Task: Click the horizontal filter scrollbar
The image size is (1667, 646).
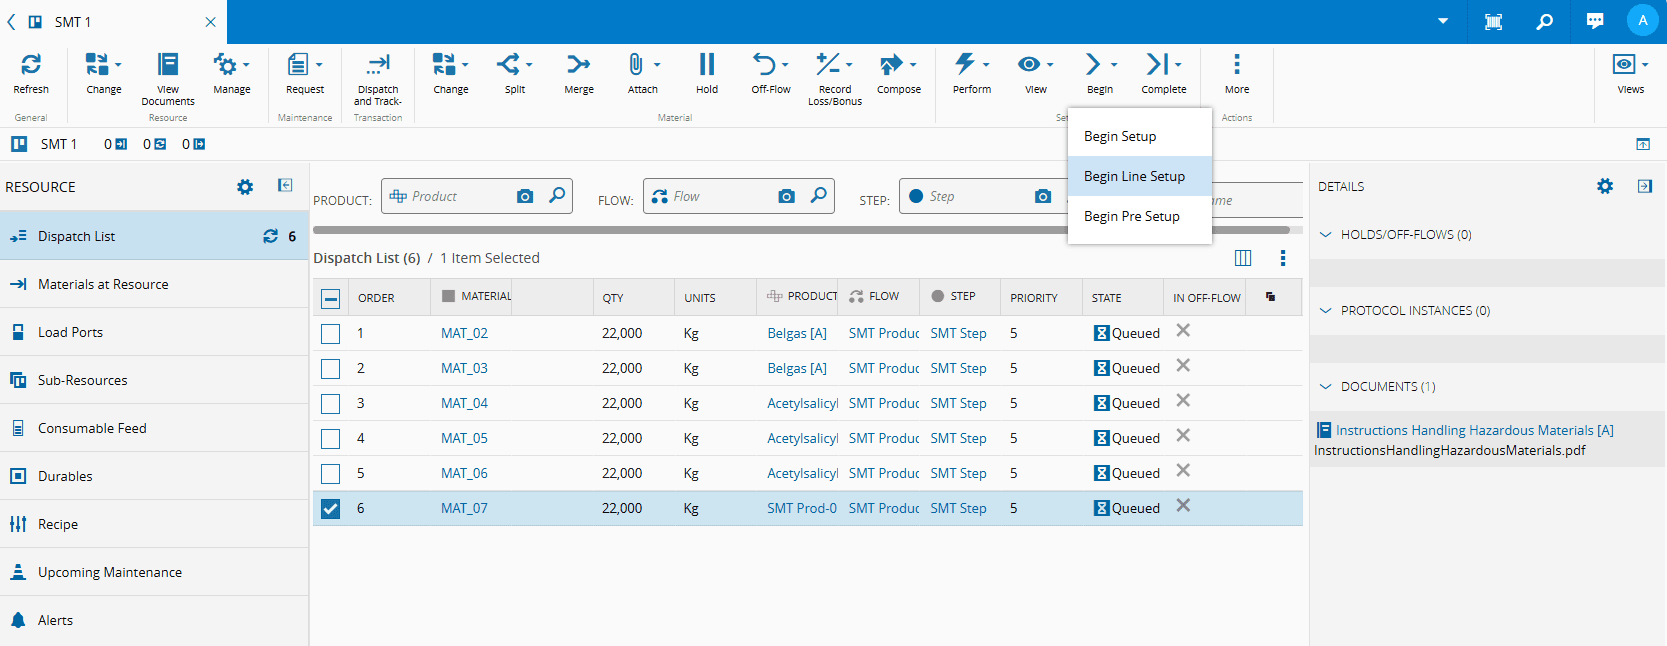Action: (x=690, y=230)
